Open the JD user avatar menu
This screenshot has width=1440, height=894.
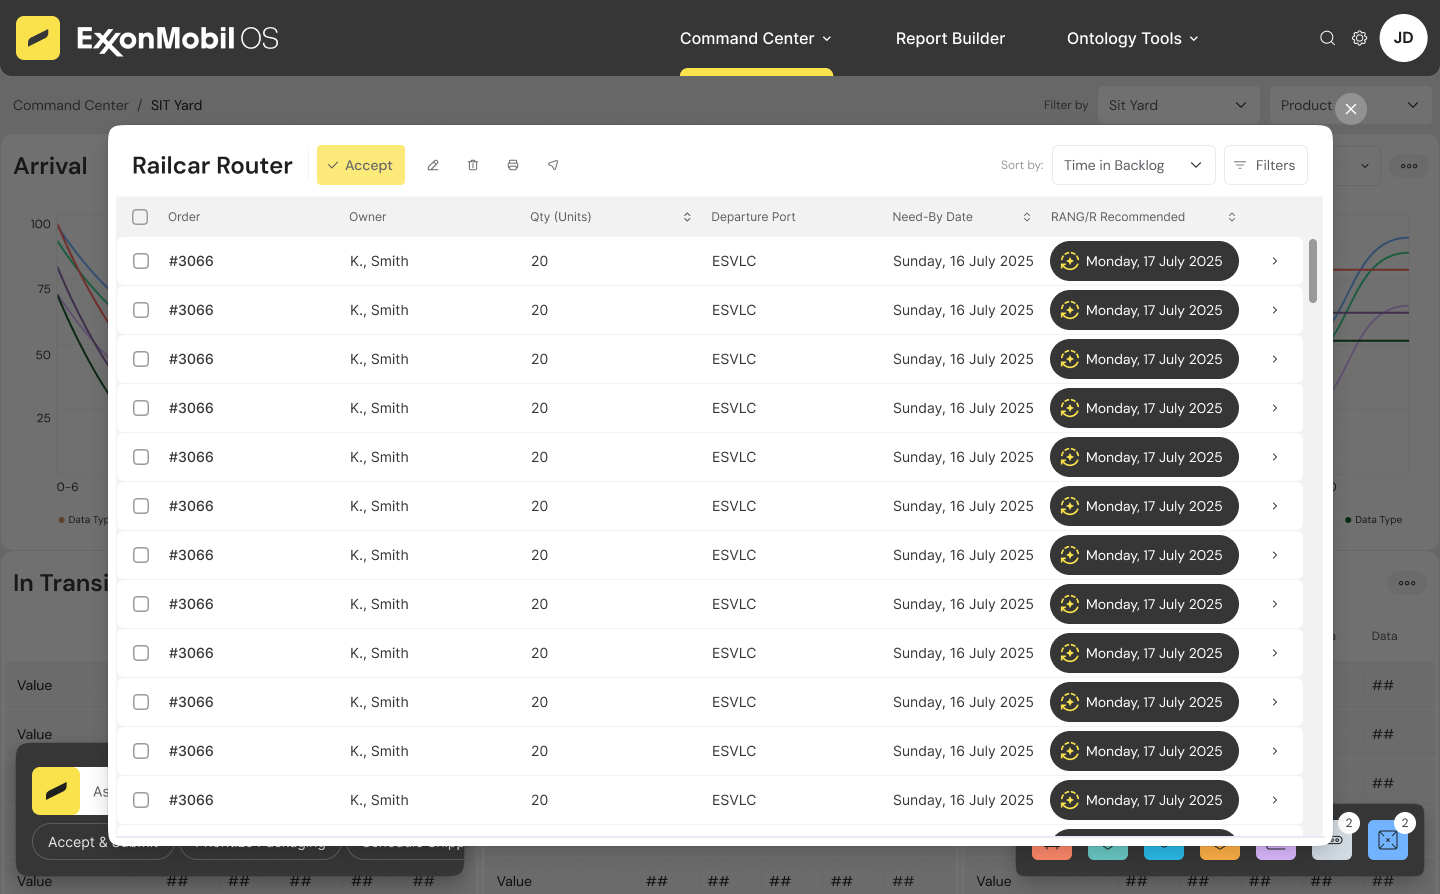pos(1403,38)
